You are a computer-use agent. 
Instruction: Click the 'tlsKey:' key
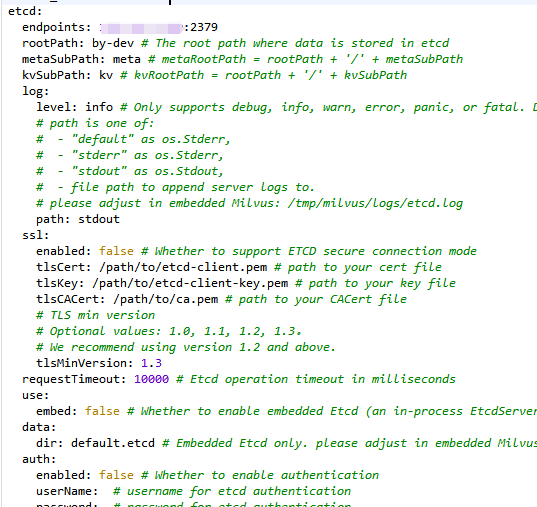point(60,283)
